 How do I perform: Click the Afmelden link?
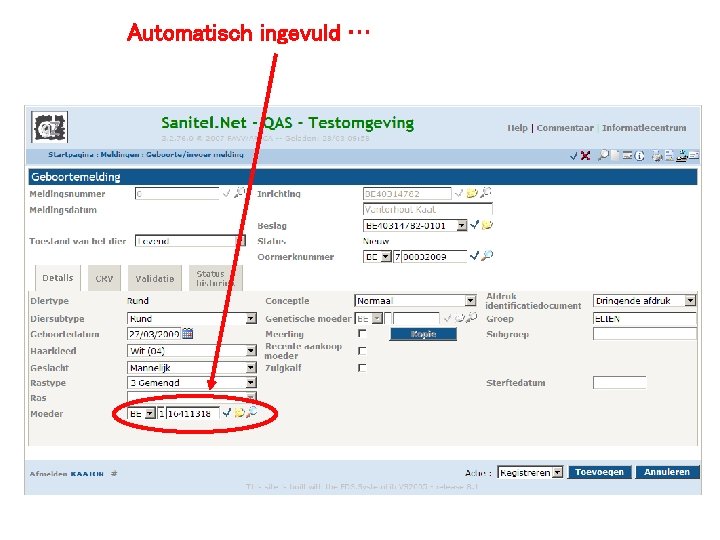coord(48,474)
